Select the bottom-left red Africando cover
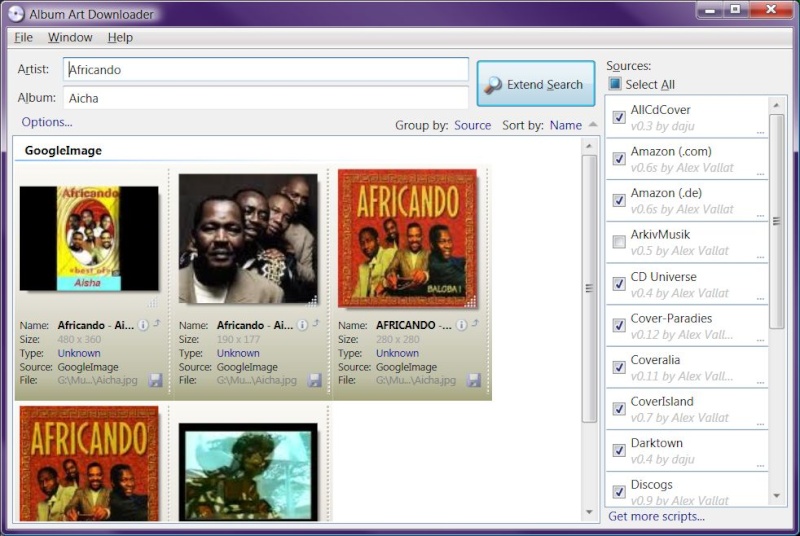 click(89, 464)
